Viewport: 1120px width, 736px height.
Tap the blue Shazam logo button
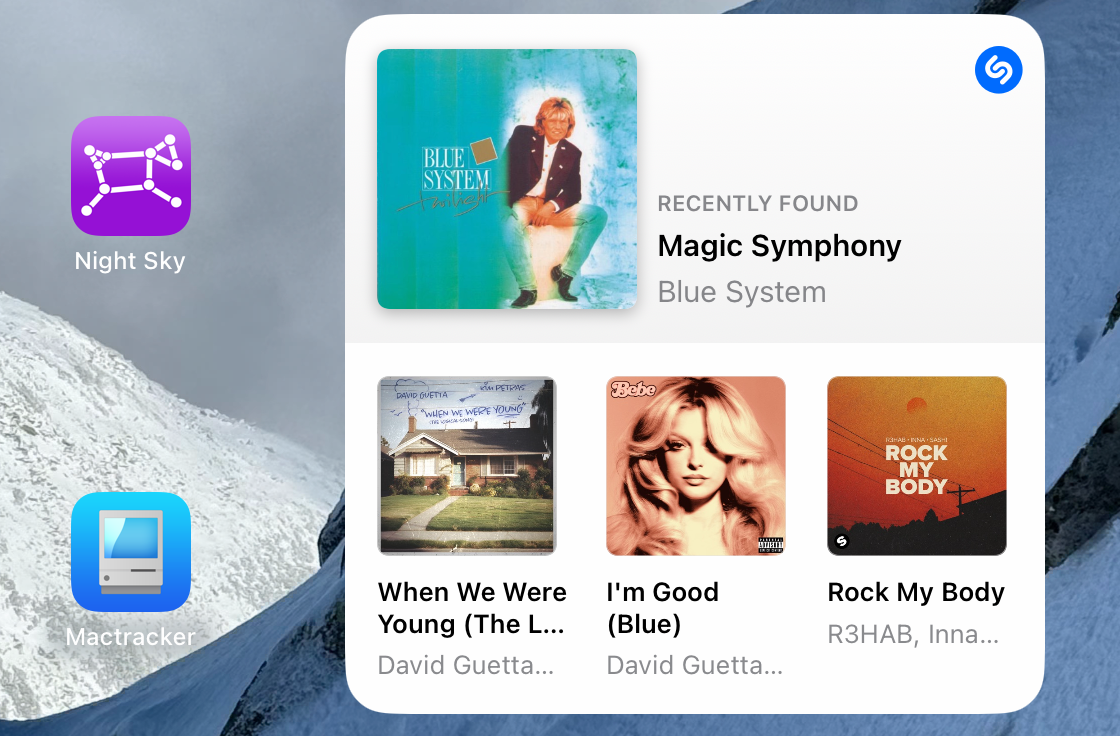pos(999,70)
